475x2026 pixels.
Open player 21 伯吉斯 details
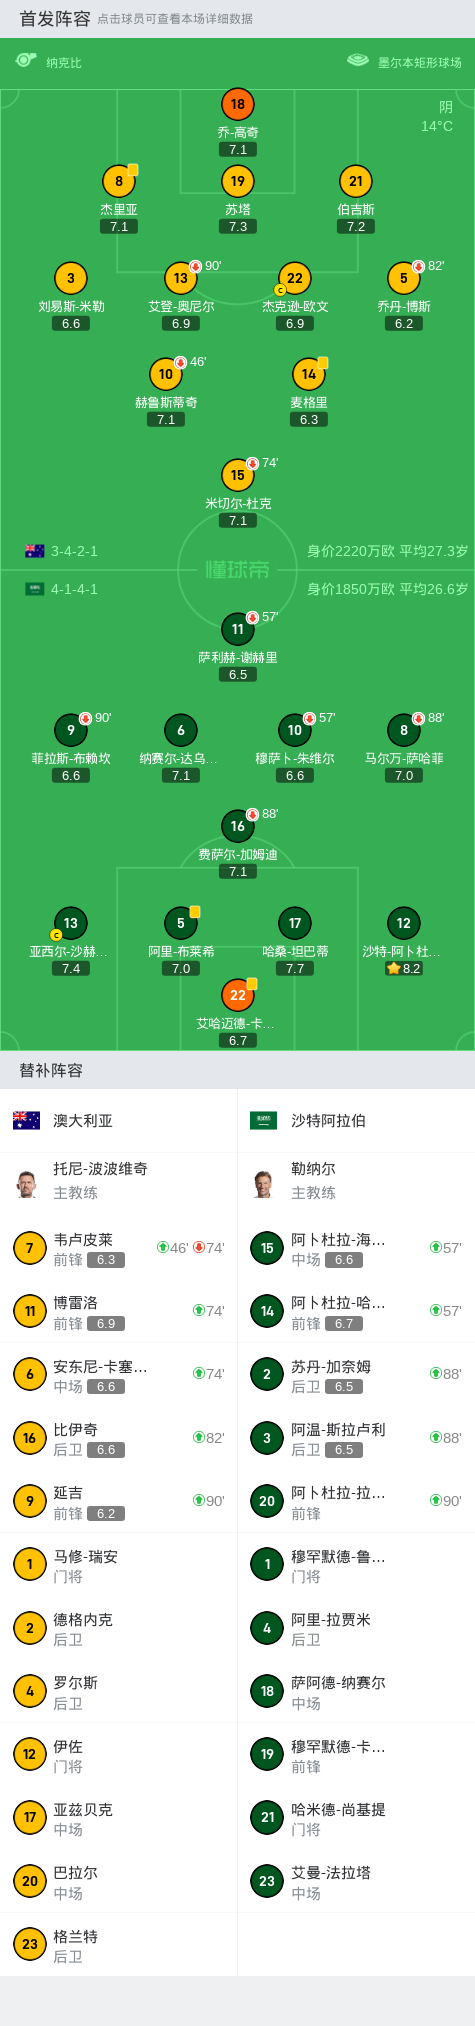tap(356, 181)
